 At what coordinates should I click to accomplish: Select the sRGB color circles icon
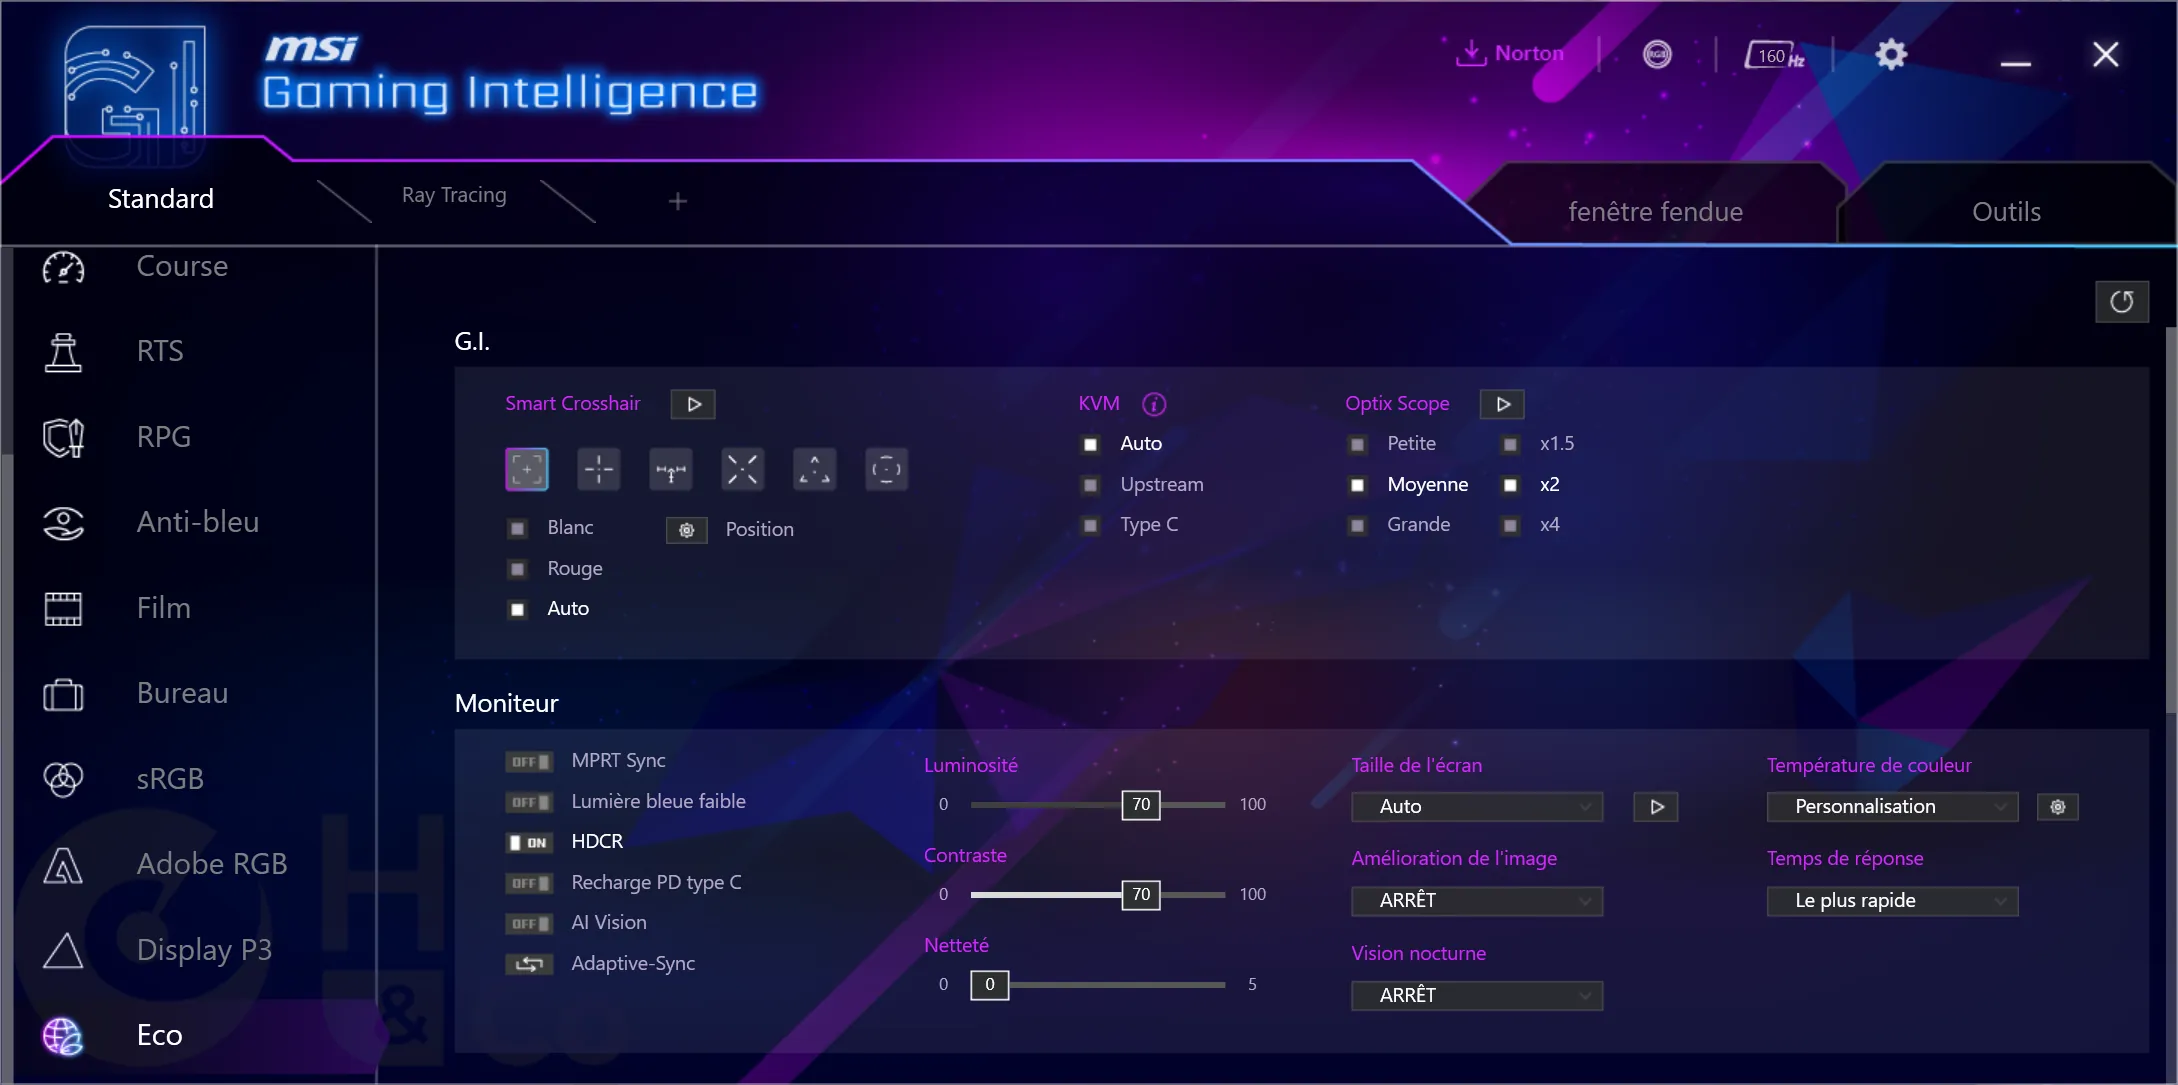tap(63, 779)
